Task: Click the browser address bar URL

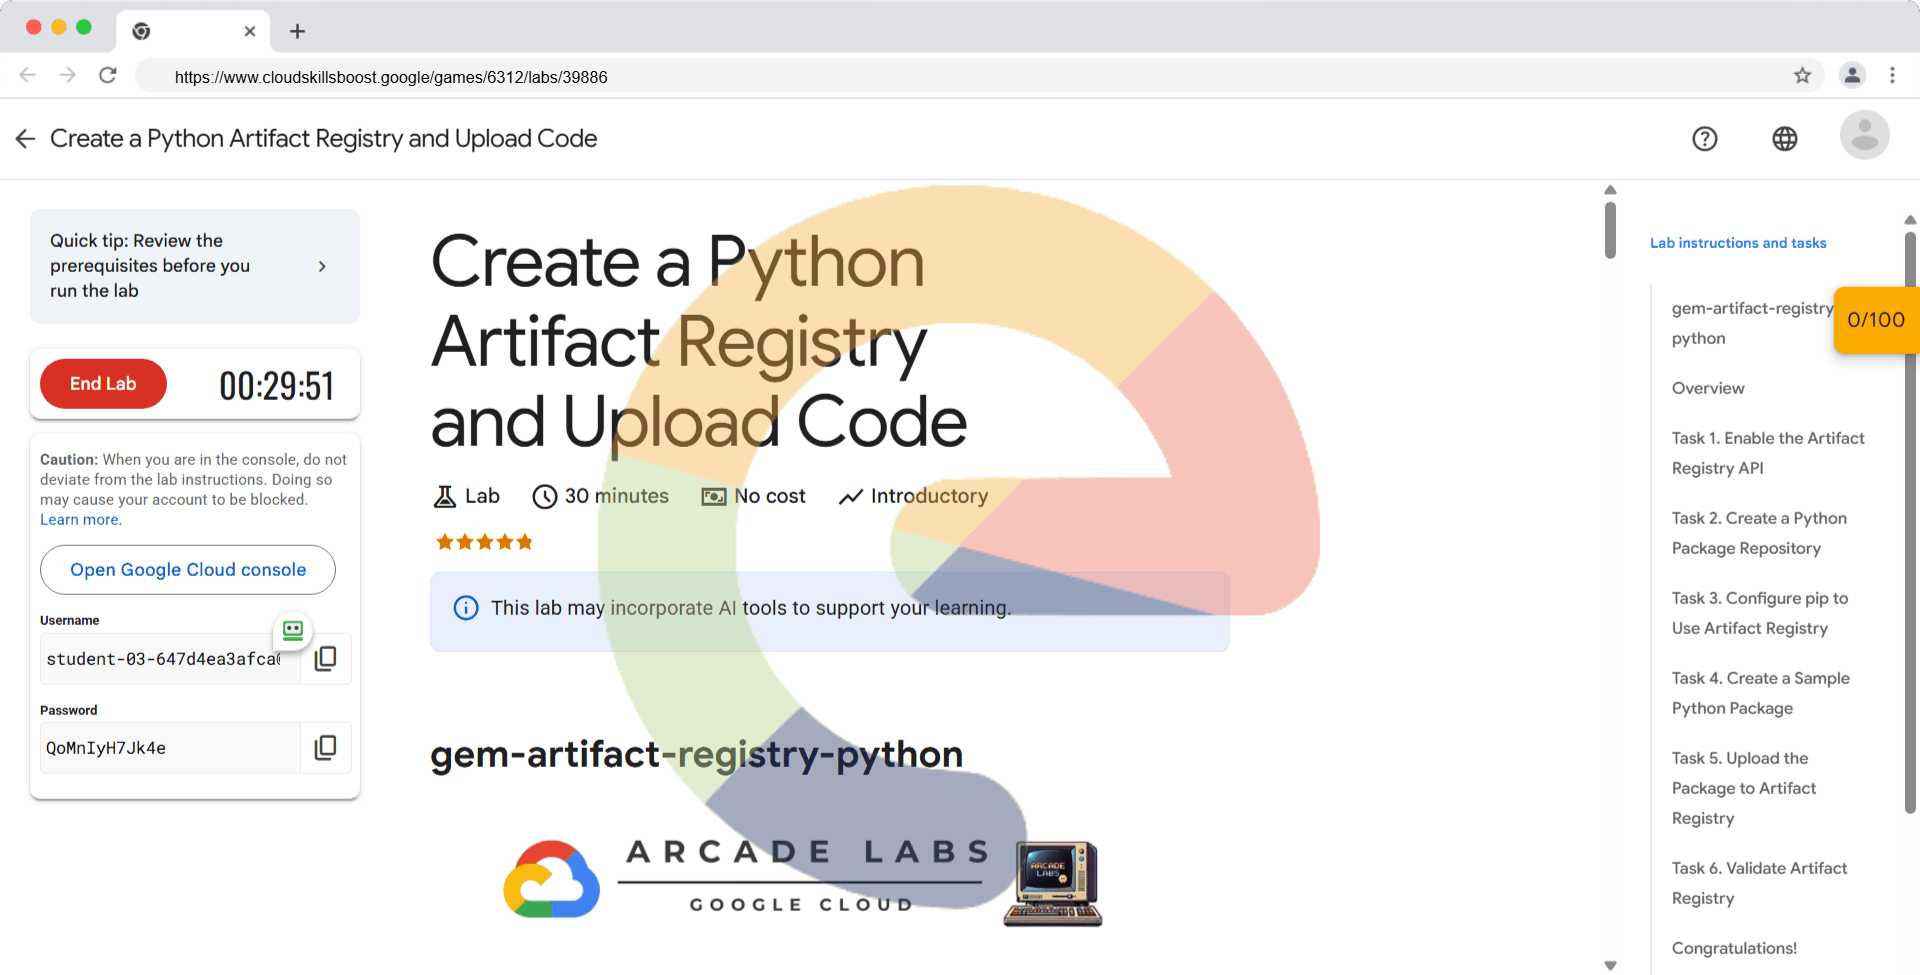Action: [x=390, y=77]
